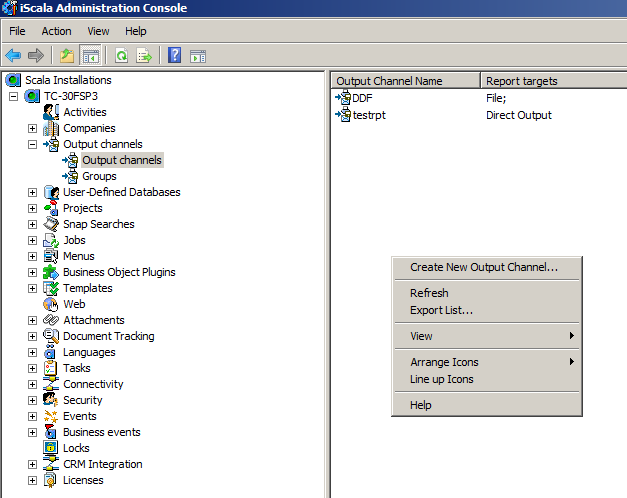Click the Web globe icon

click(51, 304)
